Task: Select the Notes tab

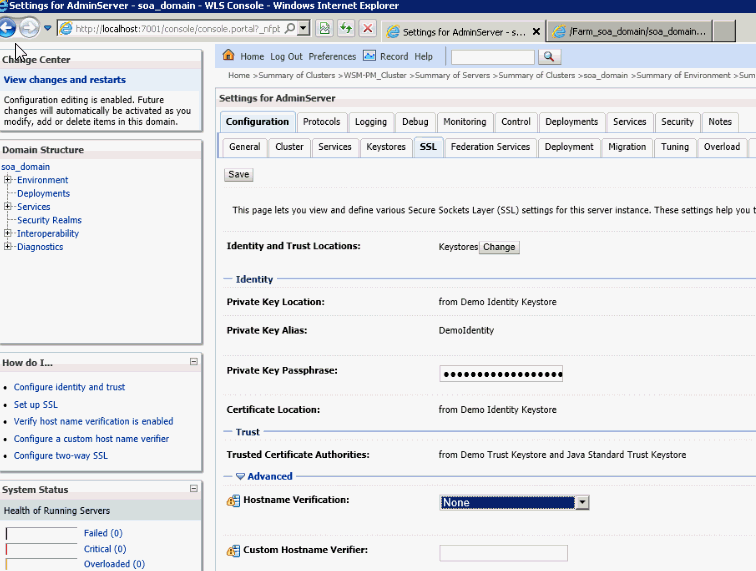Action: pyautogui.click(x=720, y=122)
